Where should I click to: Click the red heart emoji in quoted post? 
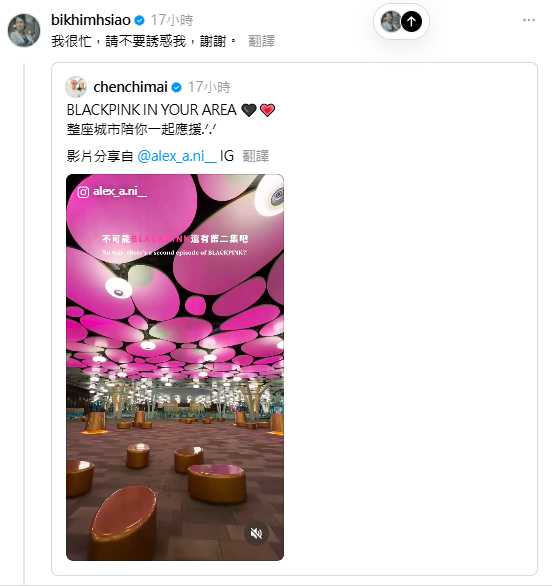tap(267, 110)
